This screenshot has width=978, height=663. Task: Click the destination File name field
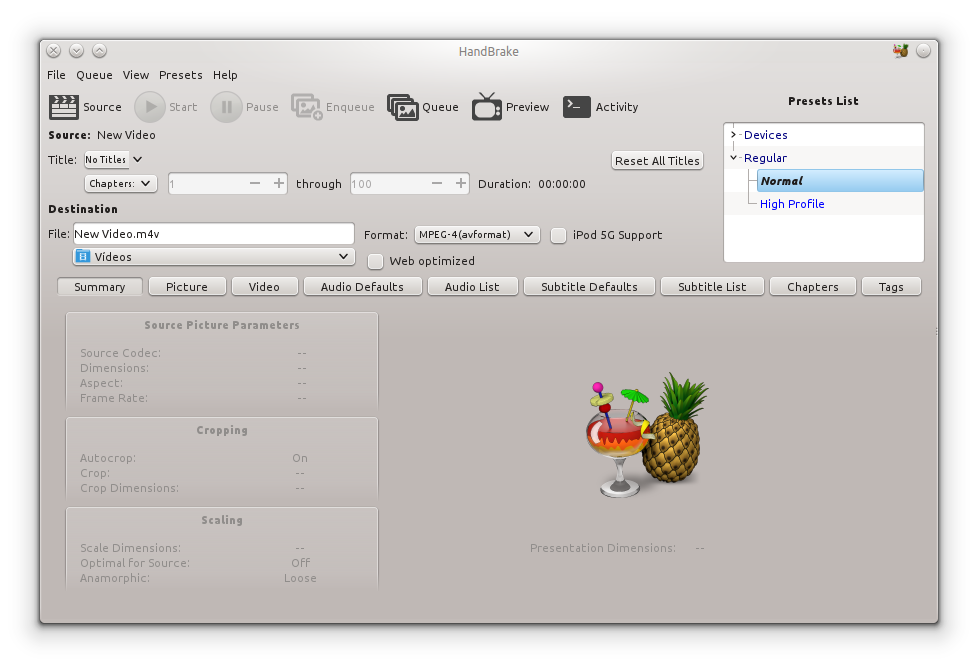pos(213,234)
